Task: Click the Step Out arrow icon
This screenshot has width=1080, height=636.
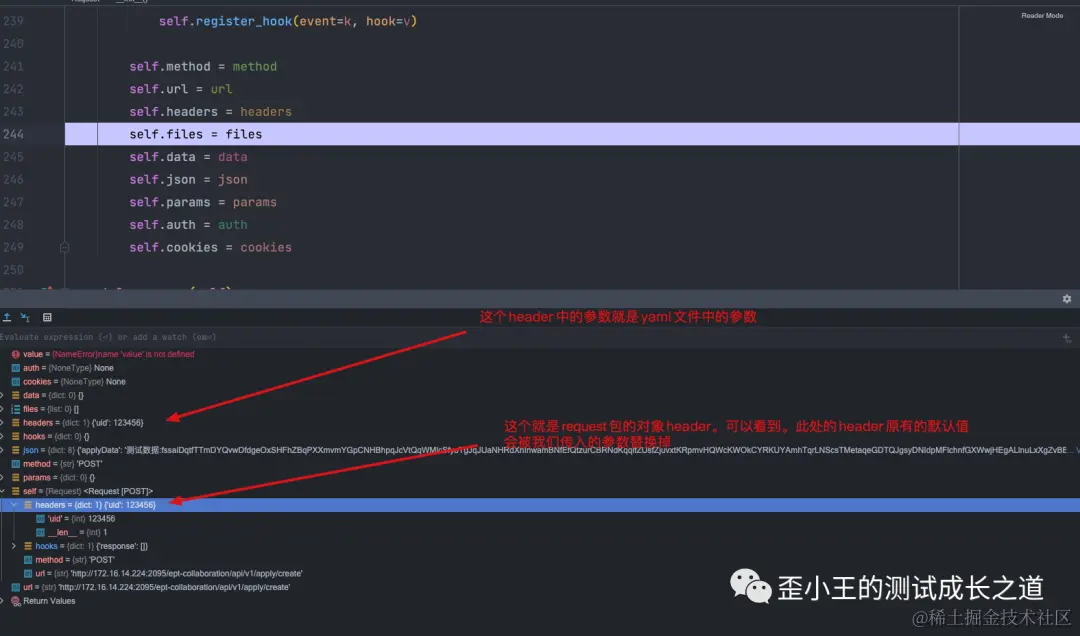Action: click(x=7, y=317)
